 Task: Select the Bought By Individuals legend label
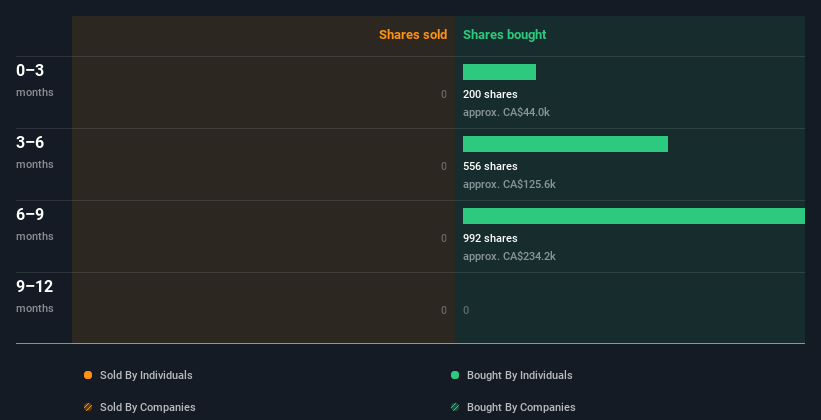pyautogui.click(x=519, y=375)
